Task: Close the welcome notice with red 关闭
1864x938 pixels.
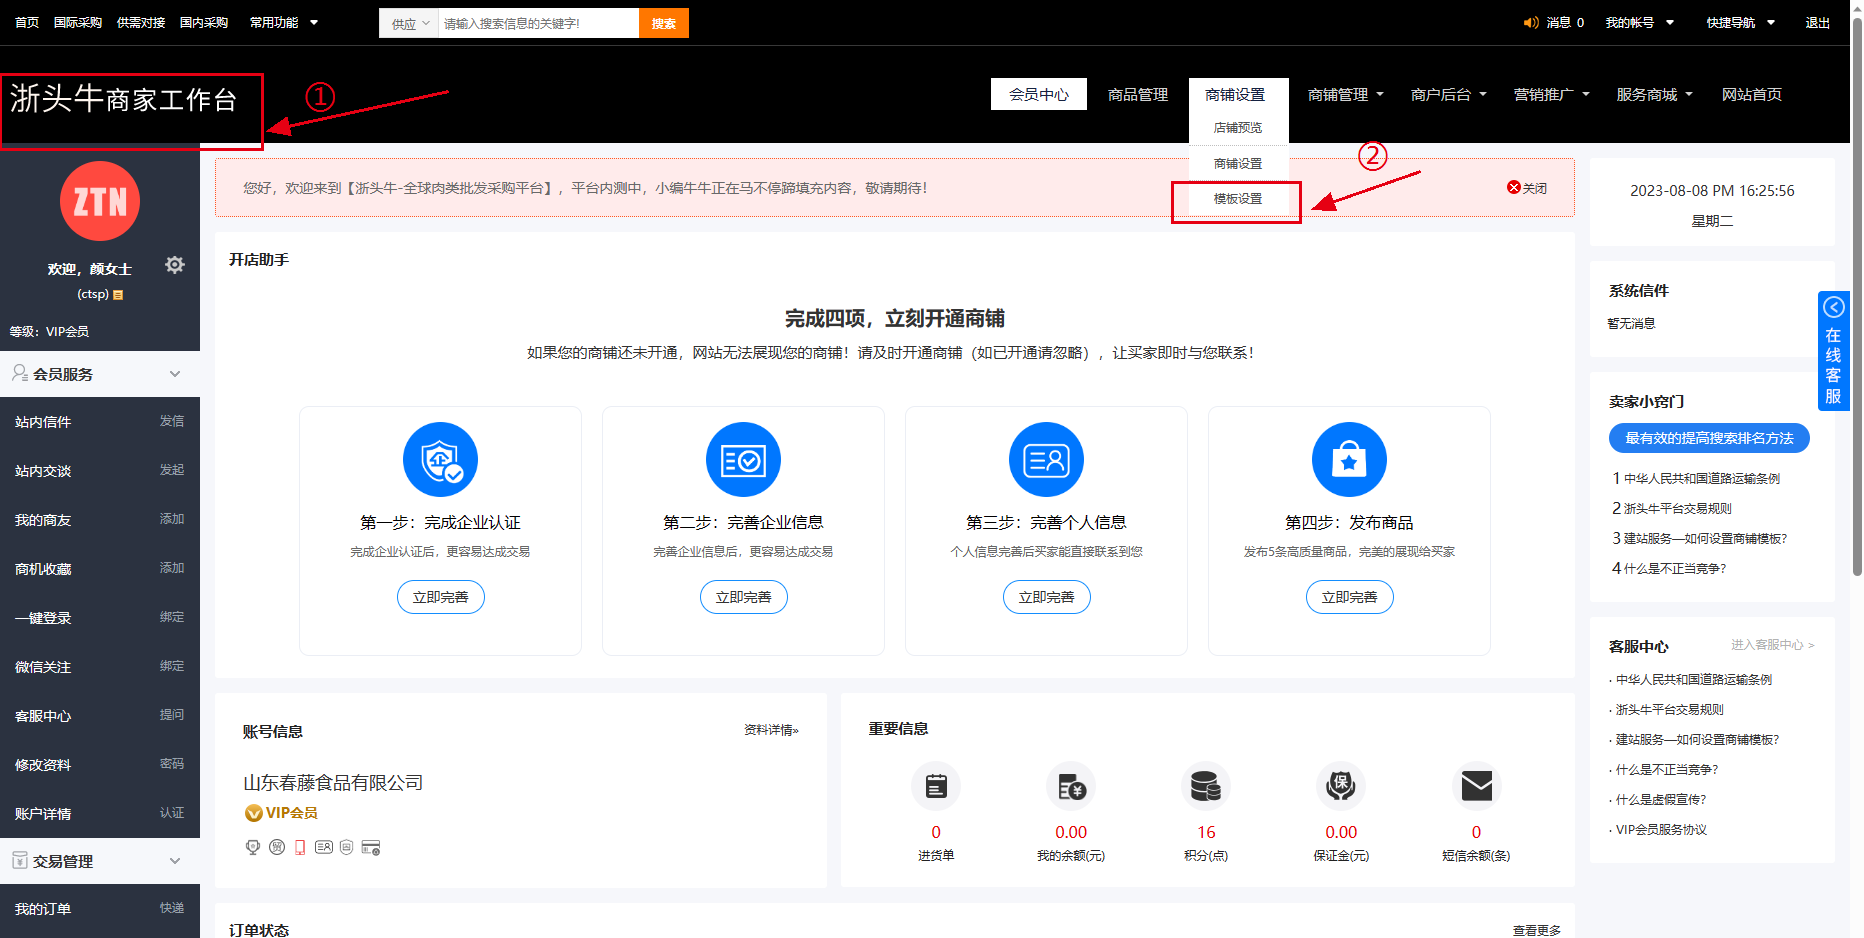Action: point(1527,188)
